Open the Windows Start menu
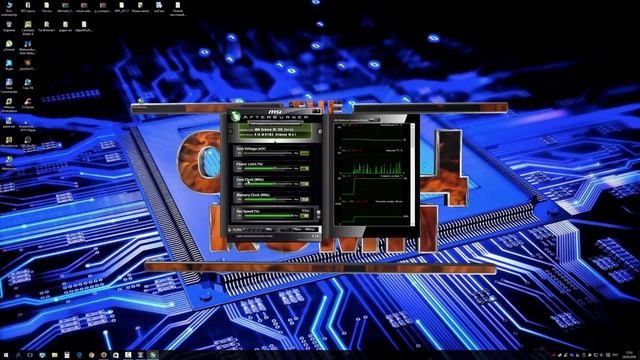The image size is (640, 360). [x=6, y=355]
